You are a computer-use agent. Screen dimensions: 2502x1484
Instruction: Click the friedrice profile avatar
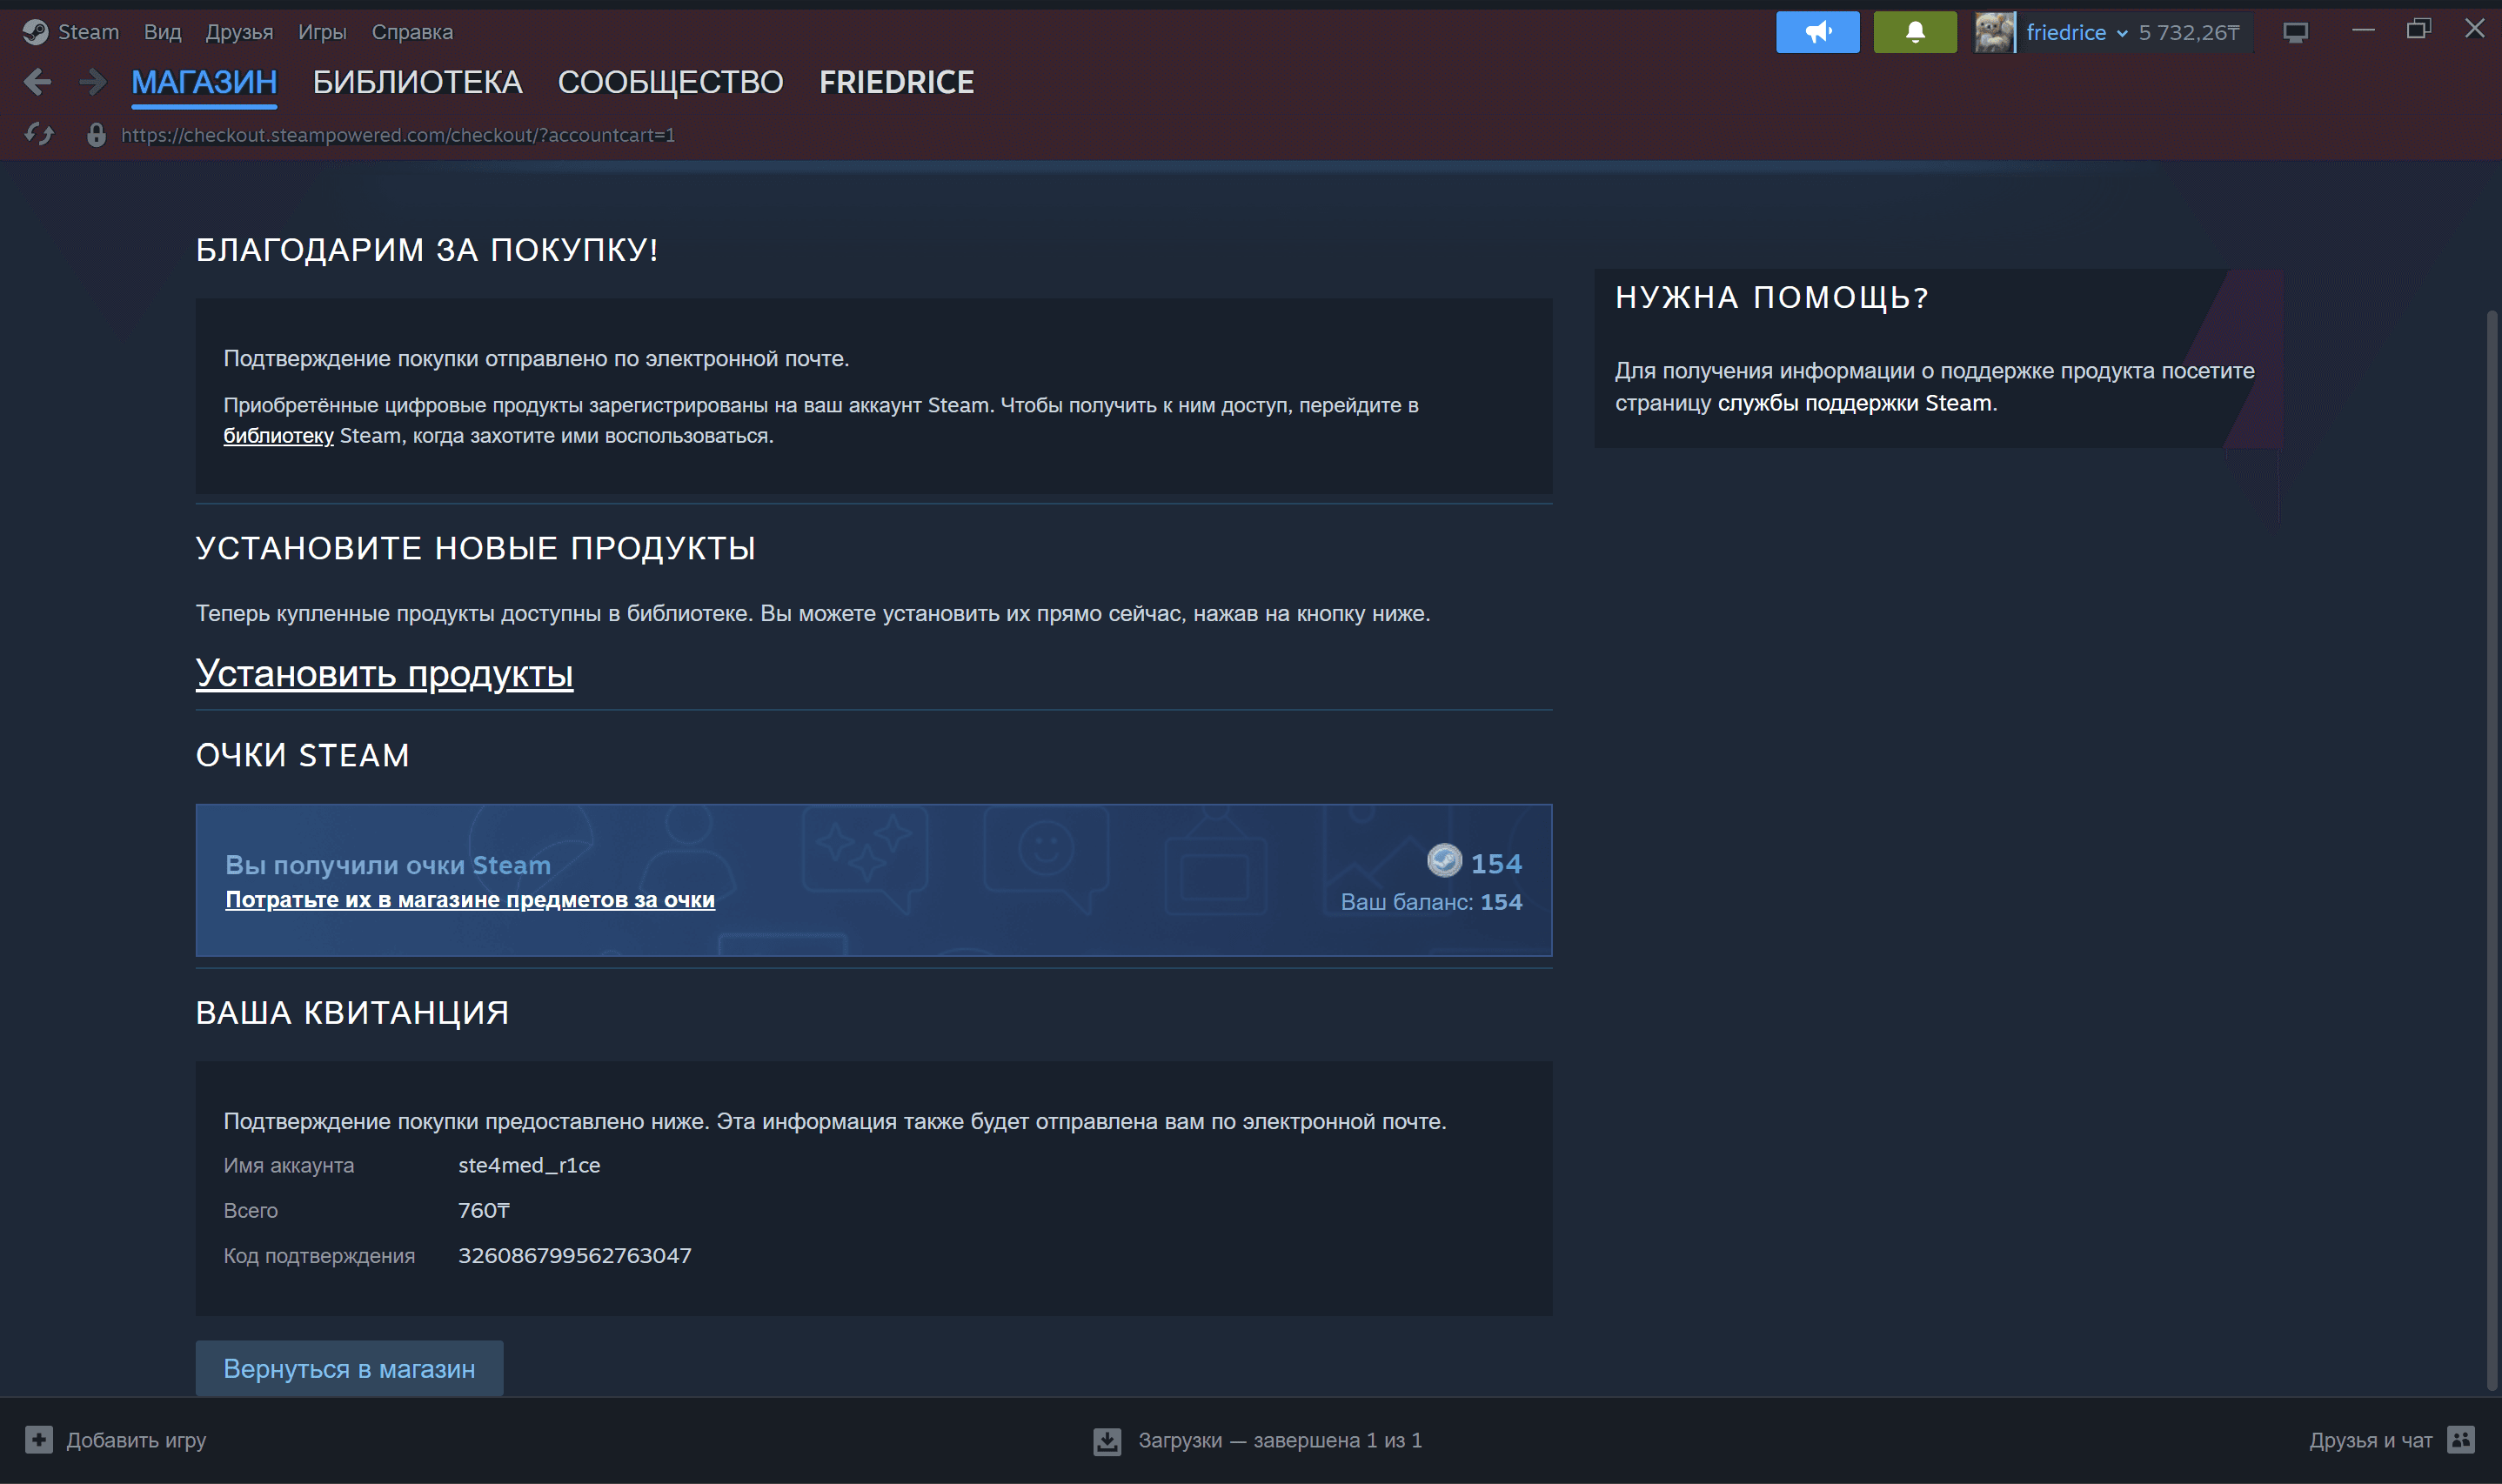(1993, 32)
